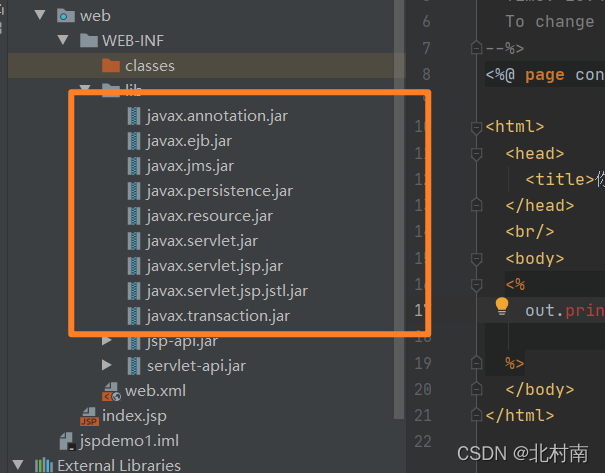Image resolution: width=605 pixels, height=473 pixels.
Task: Expand the jsp-api.jar arrow
Action: point(106,341)
